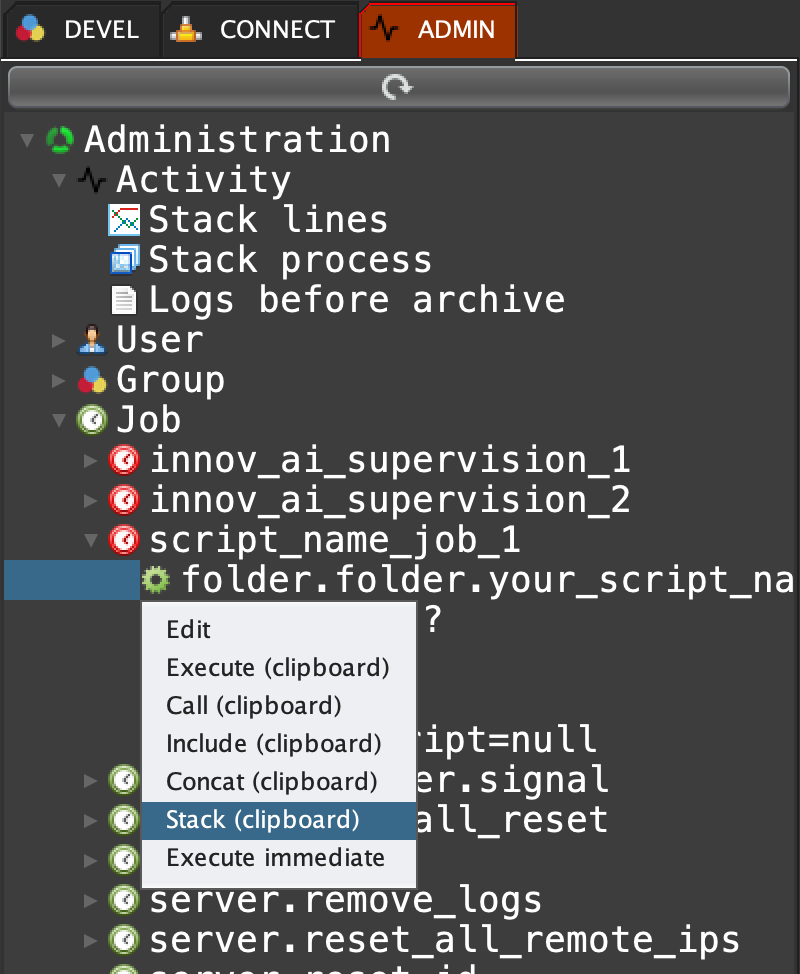Collapse the Activity tree node
The width and height of the screenshot is (800, 974).
[x=60, y=181]
